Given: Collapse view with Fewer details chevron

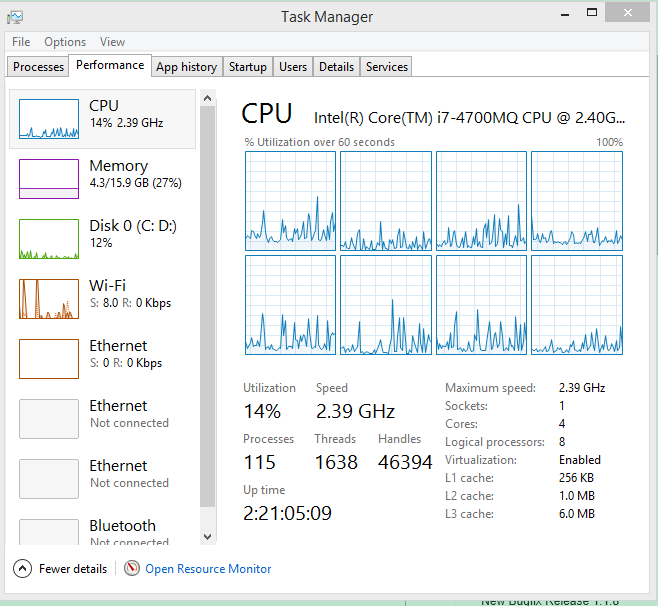Looking at the screenshot, I should click(23, 569).
